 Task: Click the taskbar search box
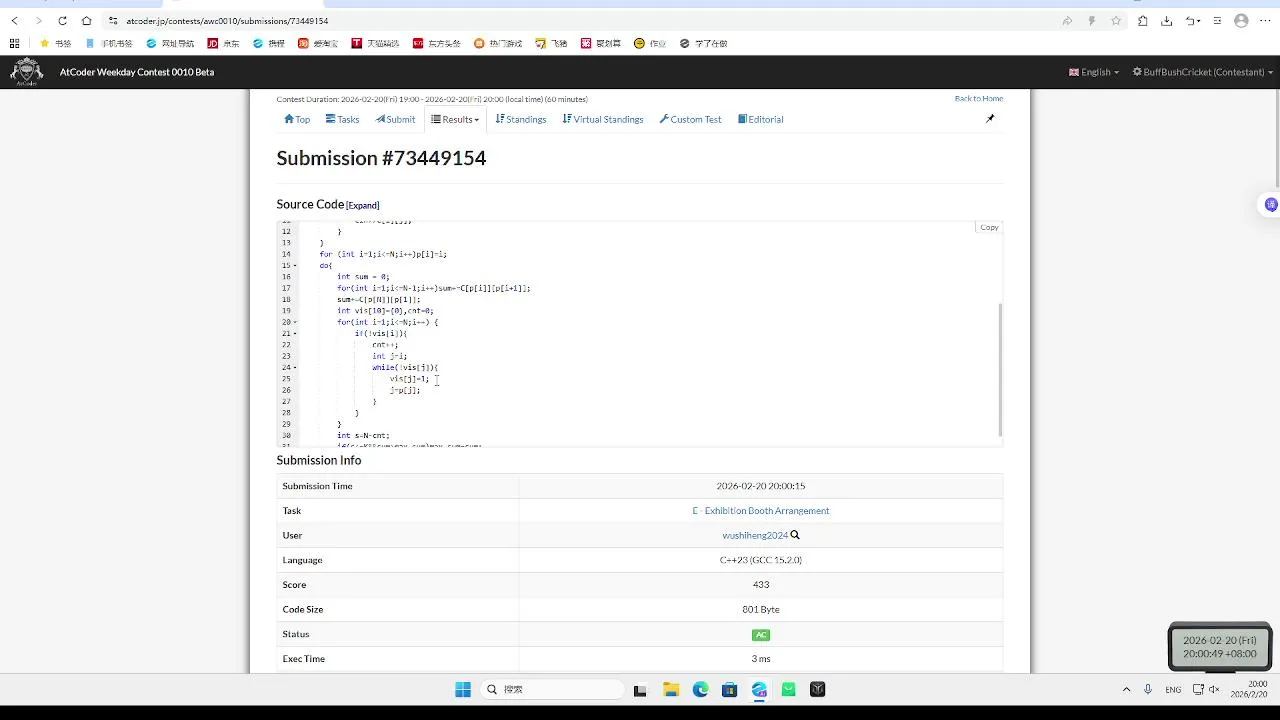pos(551,689)
